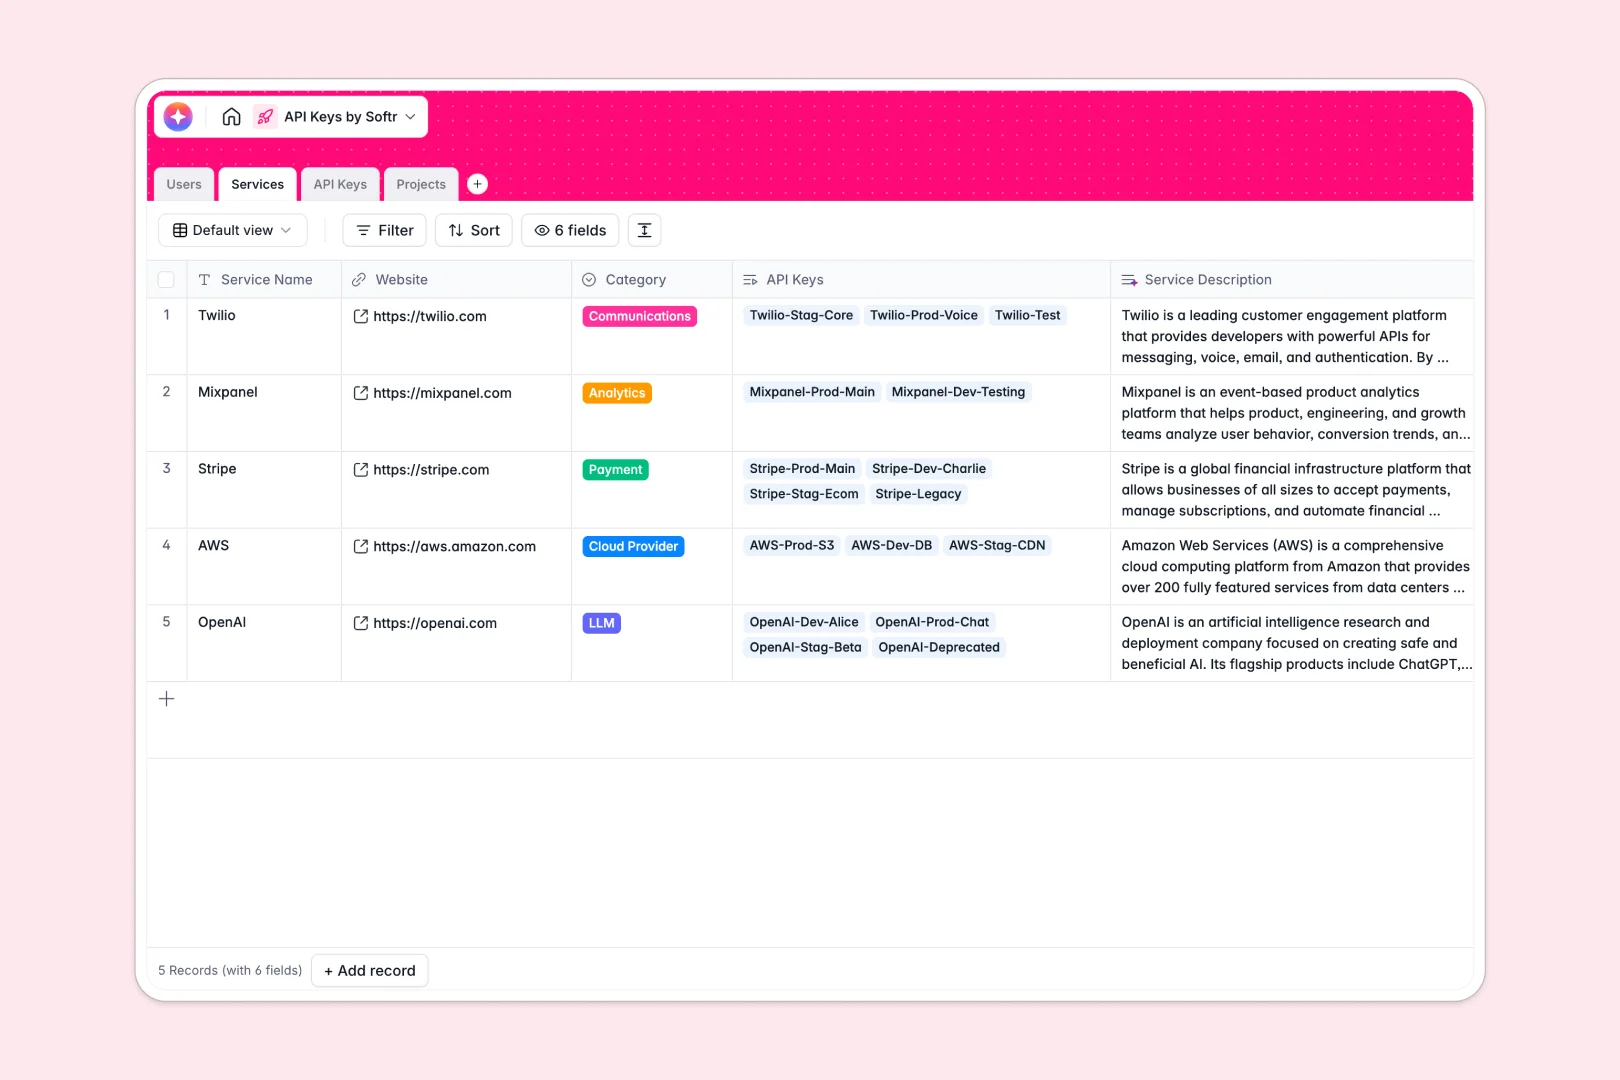The height and width of the screenshot is (1080, 1620).
Task: Follow the https://openai.com link
Action: [x=435, y=623]
